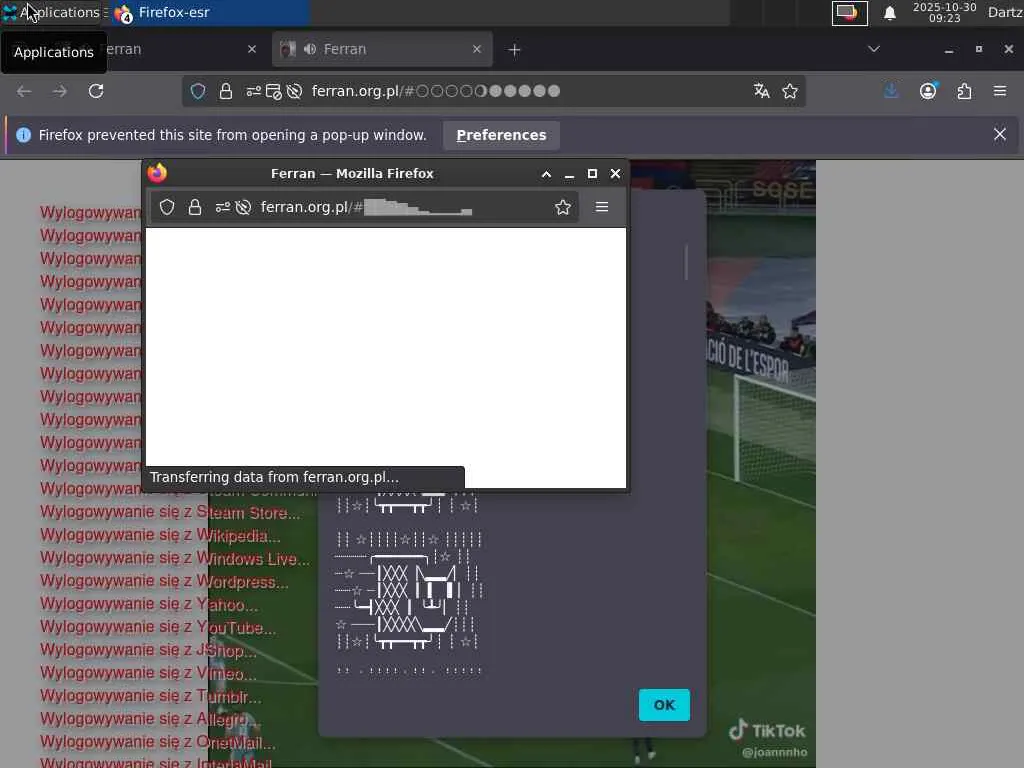This screenshot has height=768, width=1024.
Task: Open the site permissions icon in main address bar
Action: [x=253, y=91]
